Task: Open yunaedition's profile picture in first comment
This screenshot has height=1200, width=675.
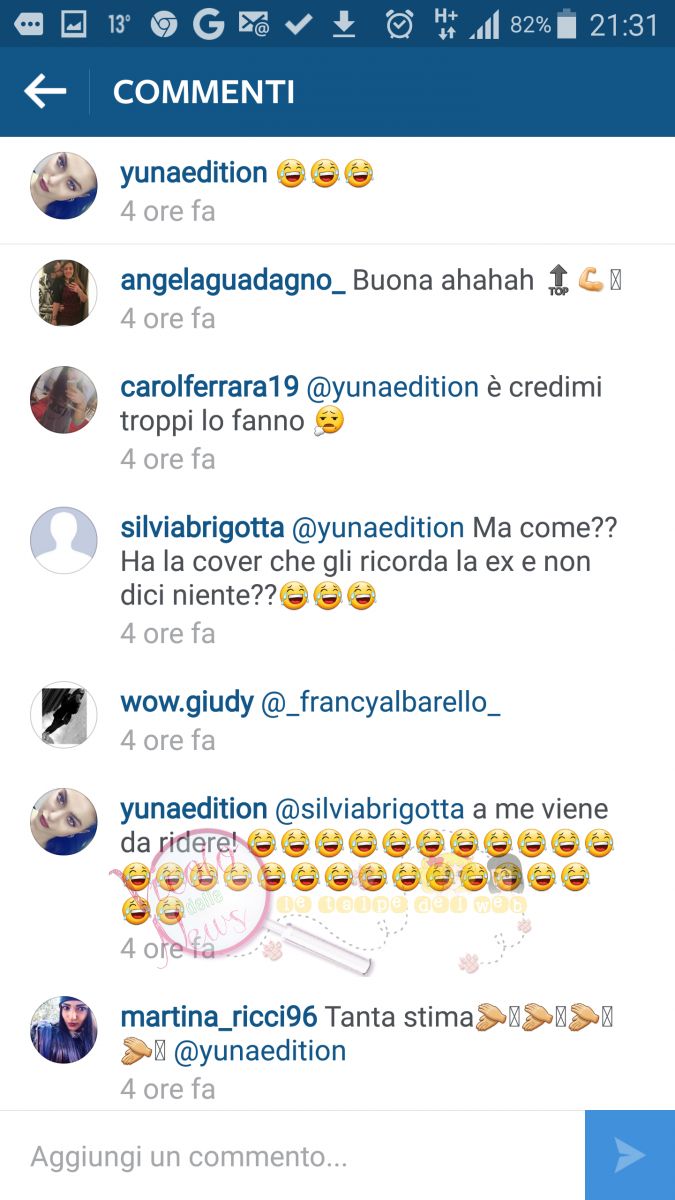Action: coord(64,185)
